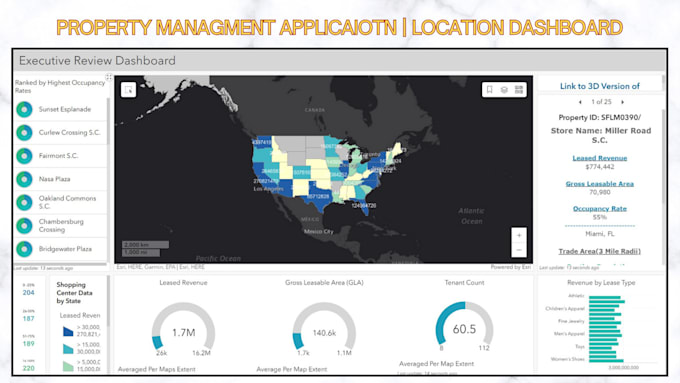Expand the occupancy rates list panel
This screenshot has height=383, width=680.
[108, 77]
